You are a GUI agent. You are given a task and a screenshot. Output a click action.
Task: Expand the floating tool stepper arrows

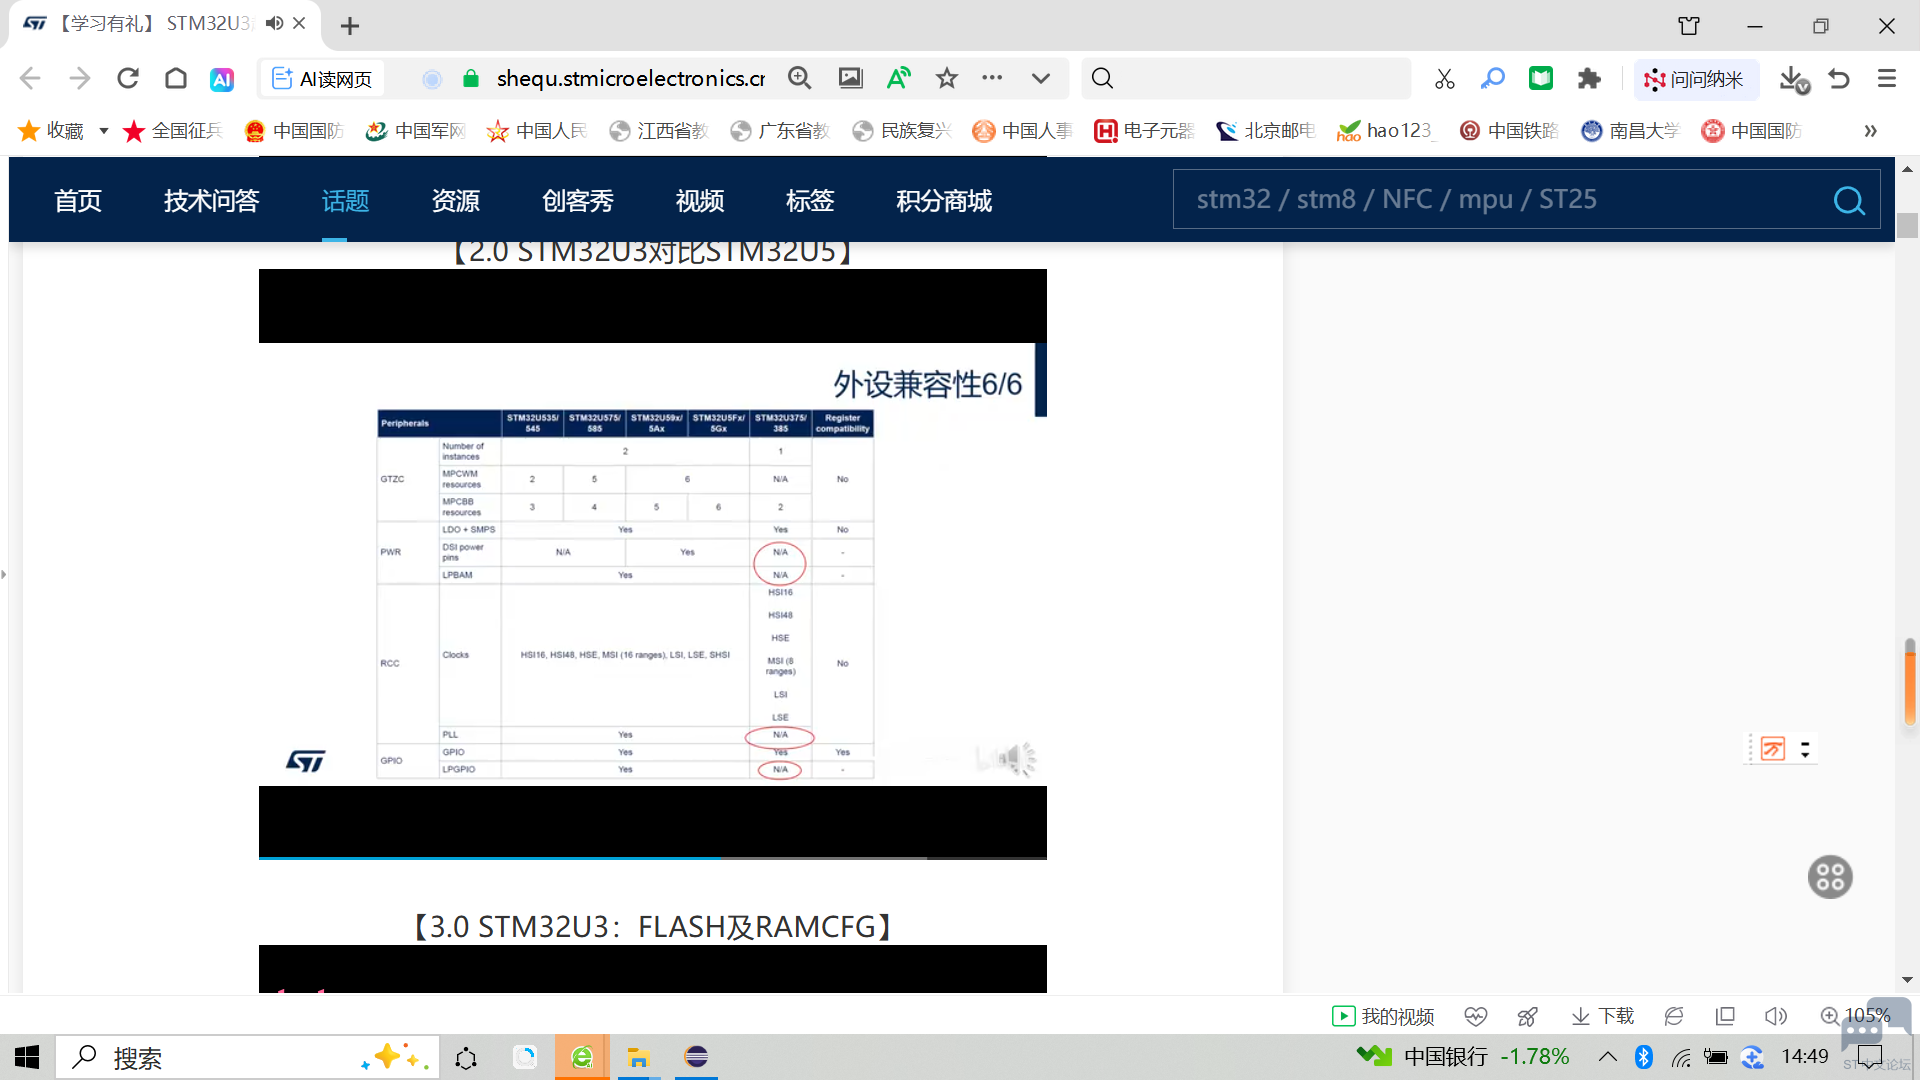[1805, 749]
